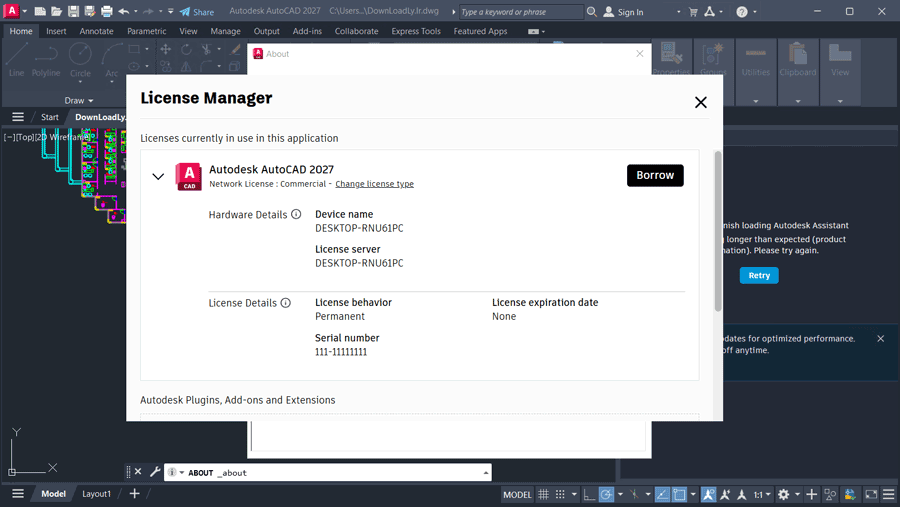Image resolution: width=900 pixels, height=507 pixels.
Task: Click the Change license type link
Action: pos(374,184)
